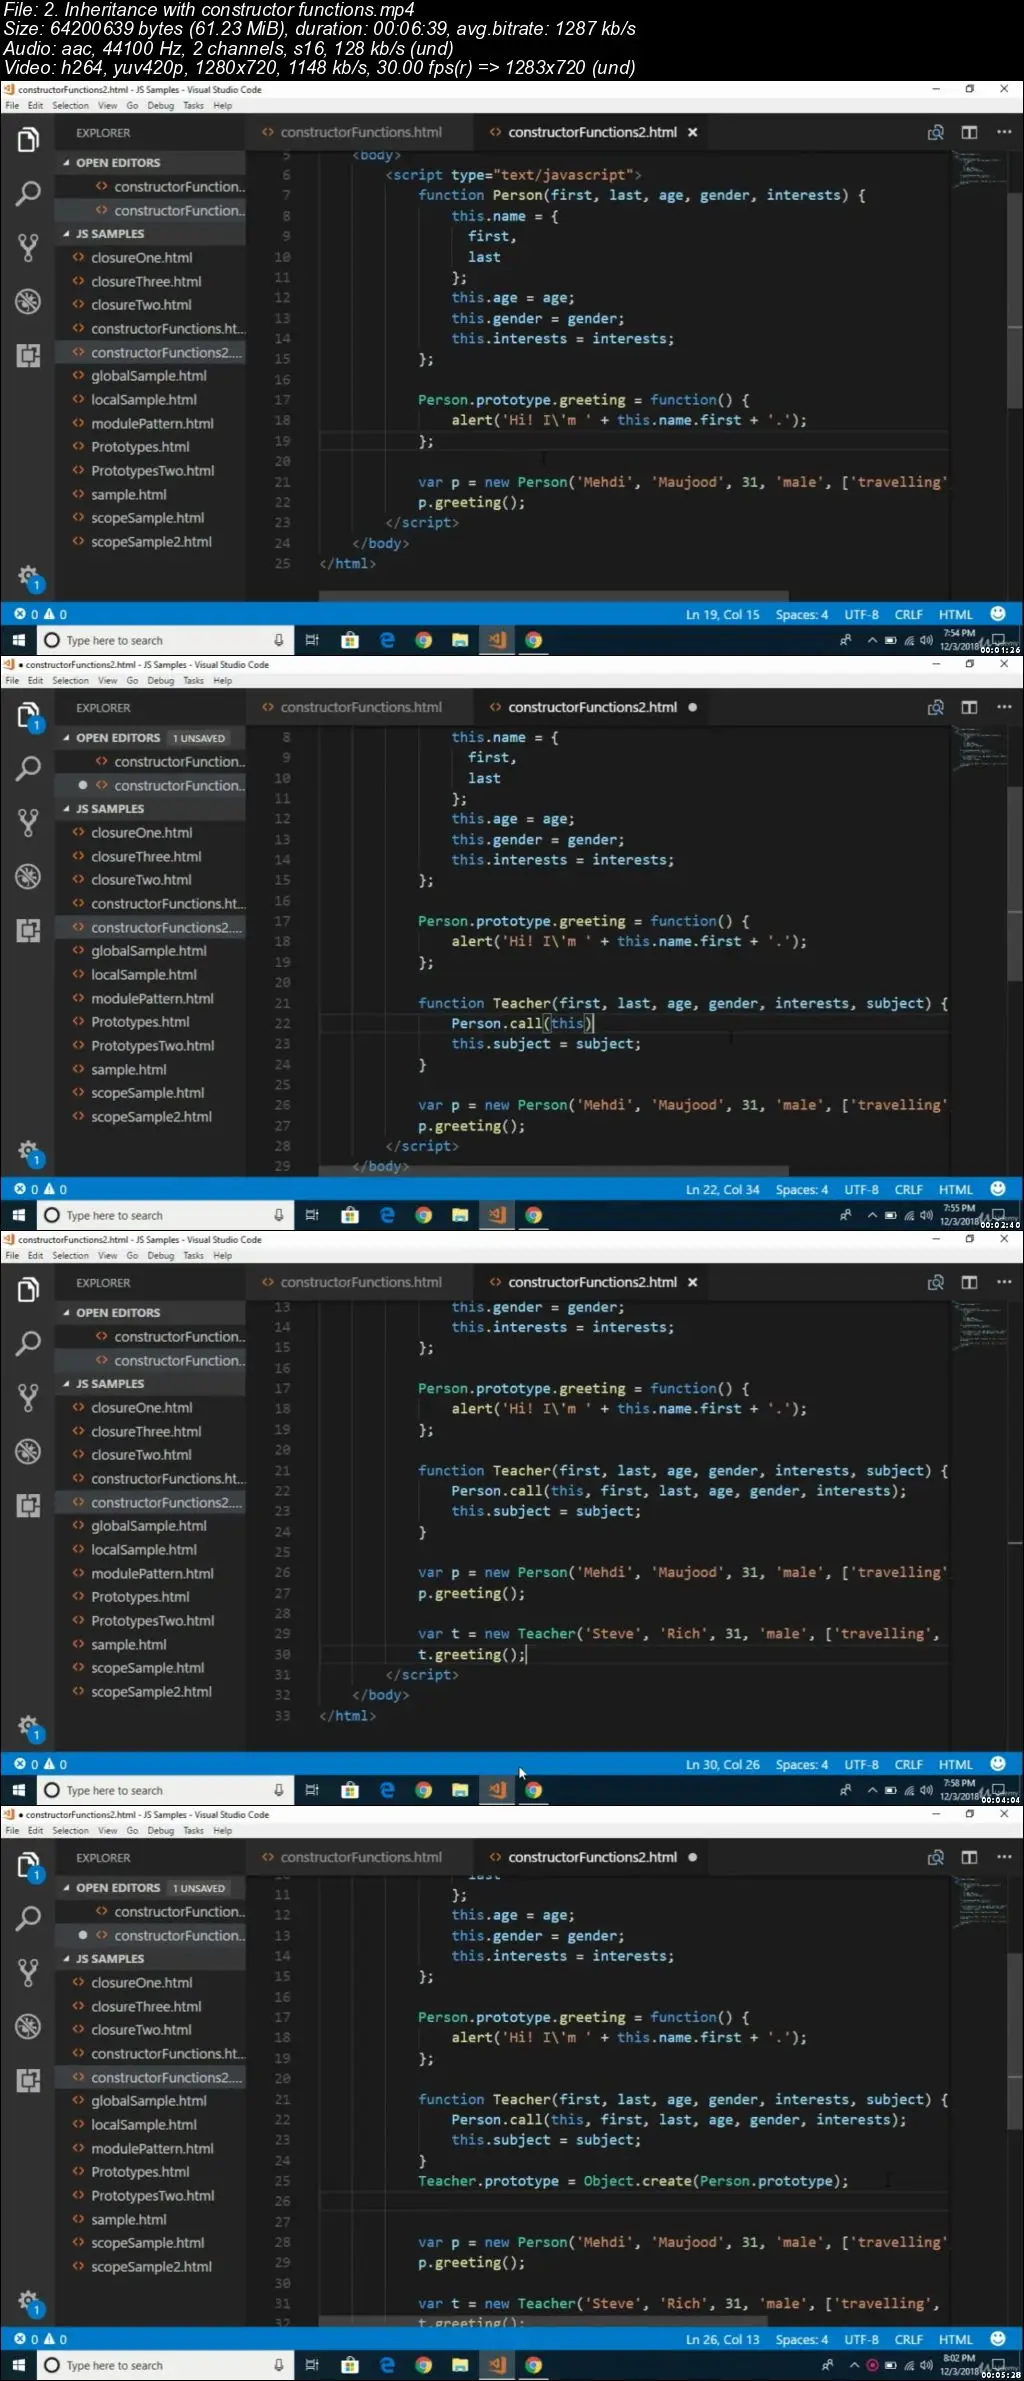1024x2381 pixels.
Task: Close constructorFunctions2.html tab in the Ln 30 frame
Action: click(692, 1282)
